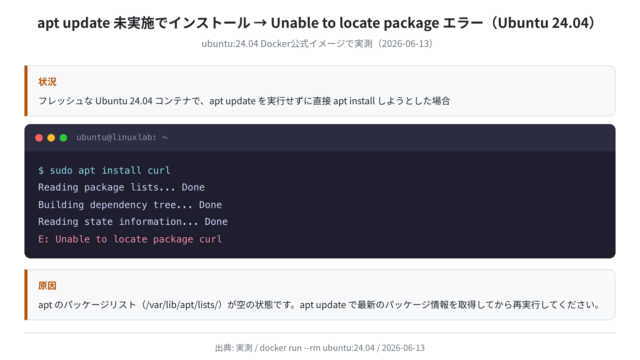Image resolution: width=640 pixels, height=360 pixels.
Task: Click the green terminal maximize dot
Action: [64, 138]
